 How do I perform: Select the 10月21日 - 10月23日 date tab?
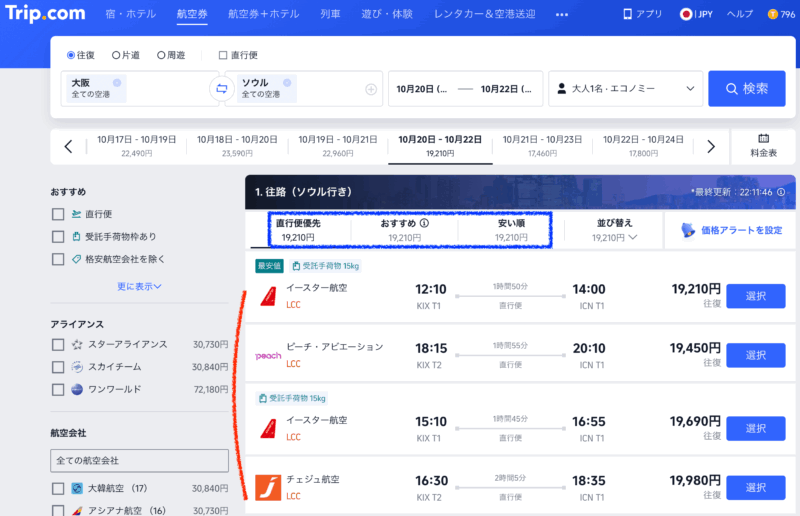[542, 146]
